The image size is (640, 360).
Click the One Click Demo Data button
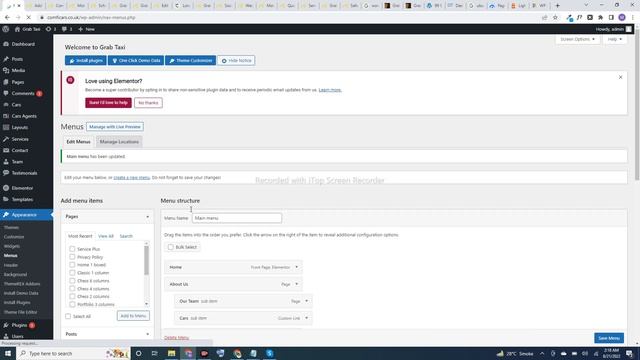click(136, 60)
